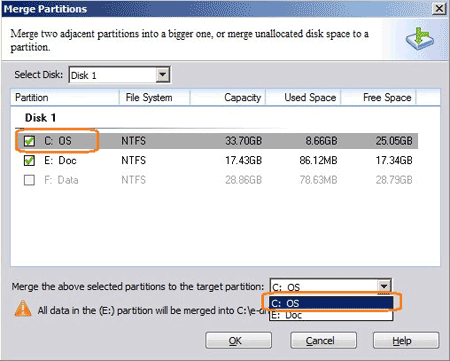Click the merge warning message text
Image resolution: width=450 pixels, height=361 pixels.
[x=153, y=311]
